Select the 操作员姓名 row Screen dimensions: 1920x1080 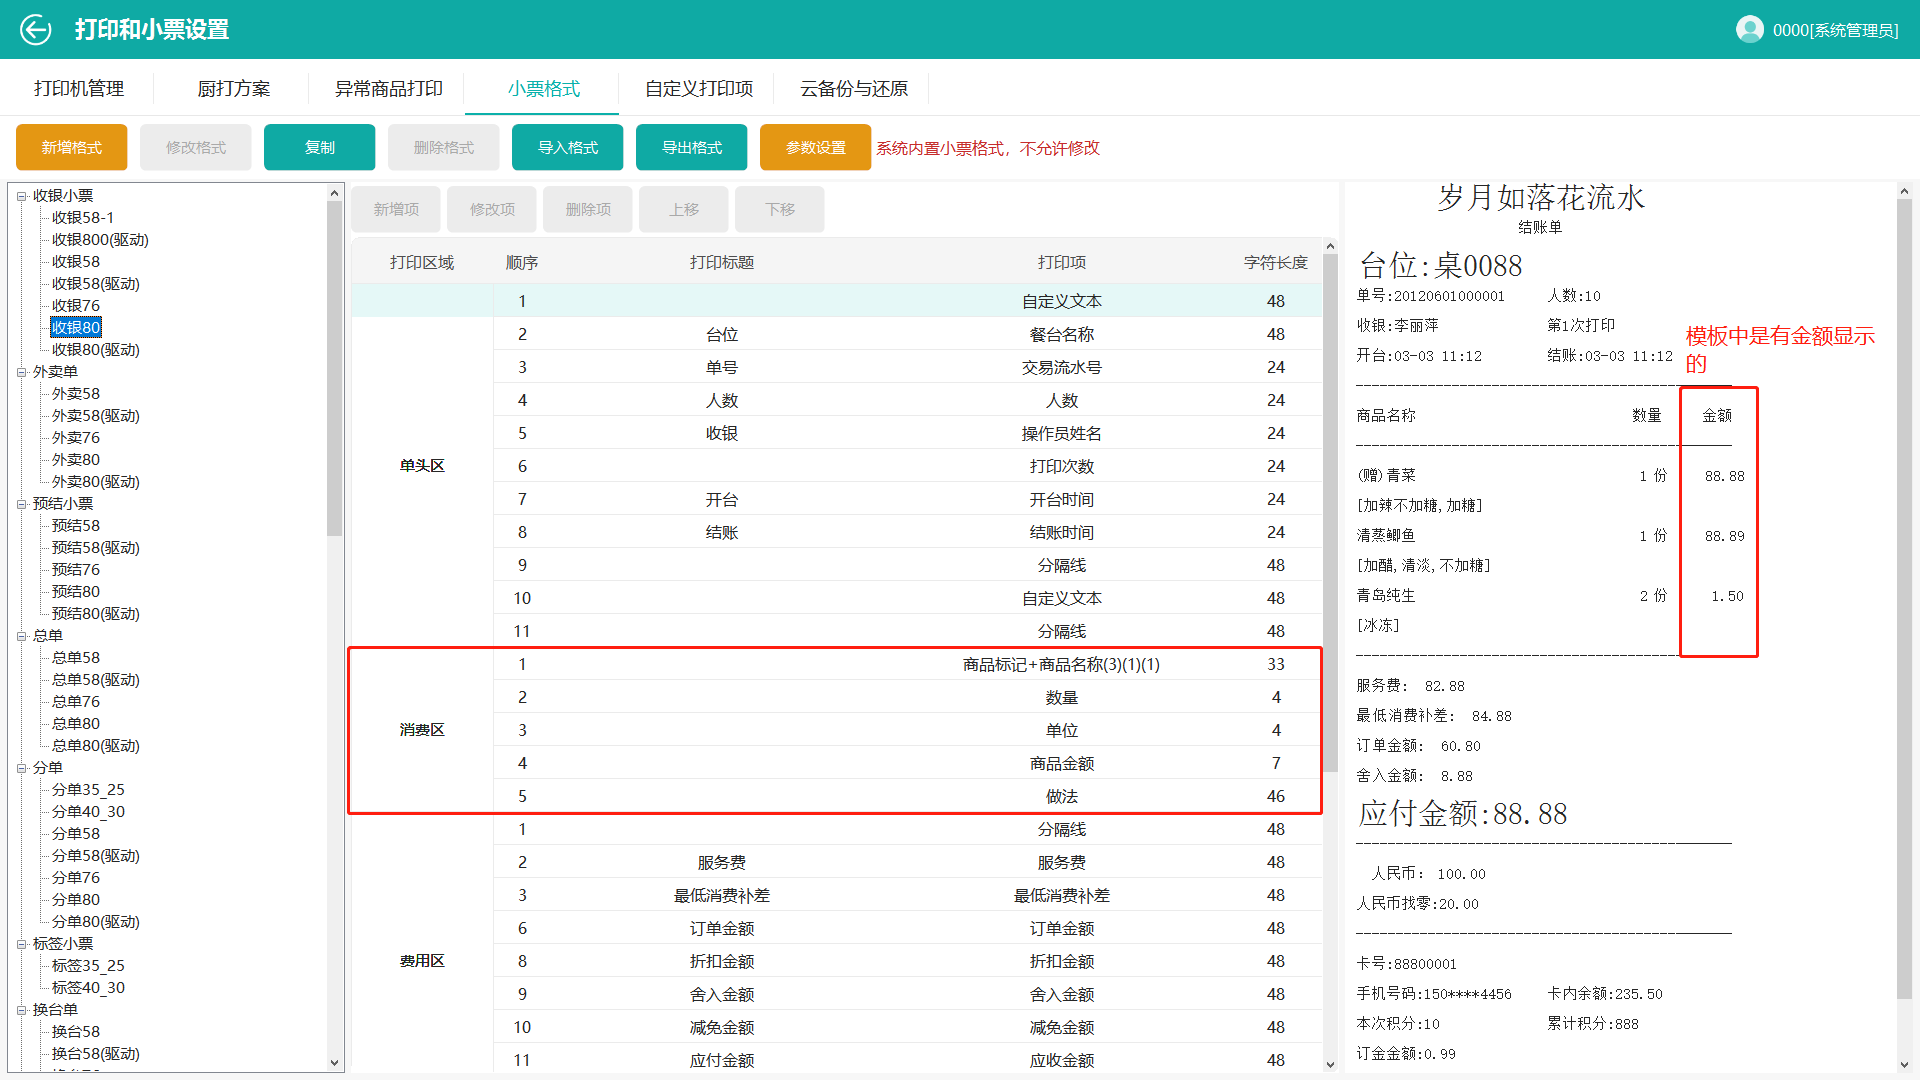pos(907,433)
